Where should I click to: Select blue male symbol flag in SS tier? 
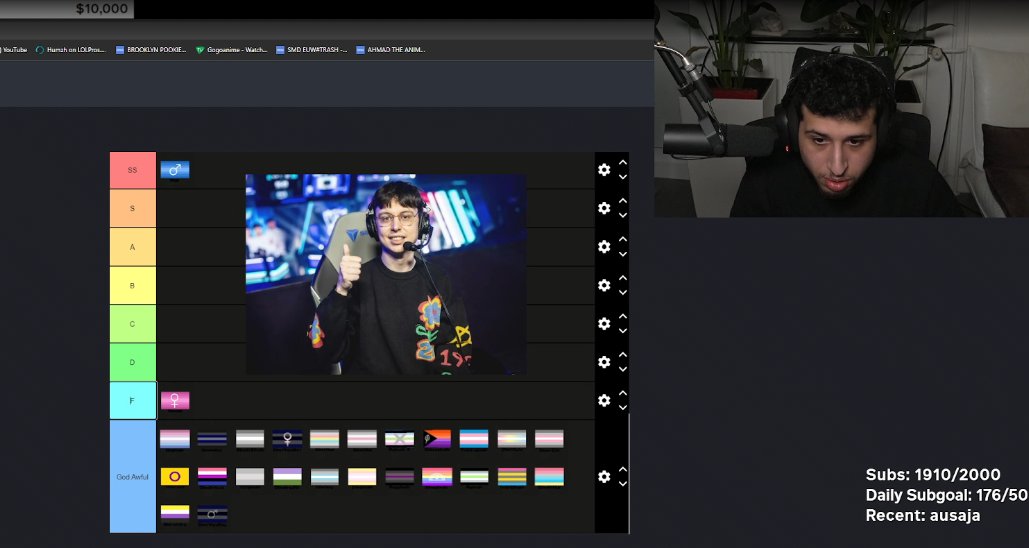point(175,170)
